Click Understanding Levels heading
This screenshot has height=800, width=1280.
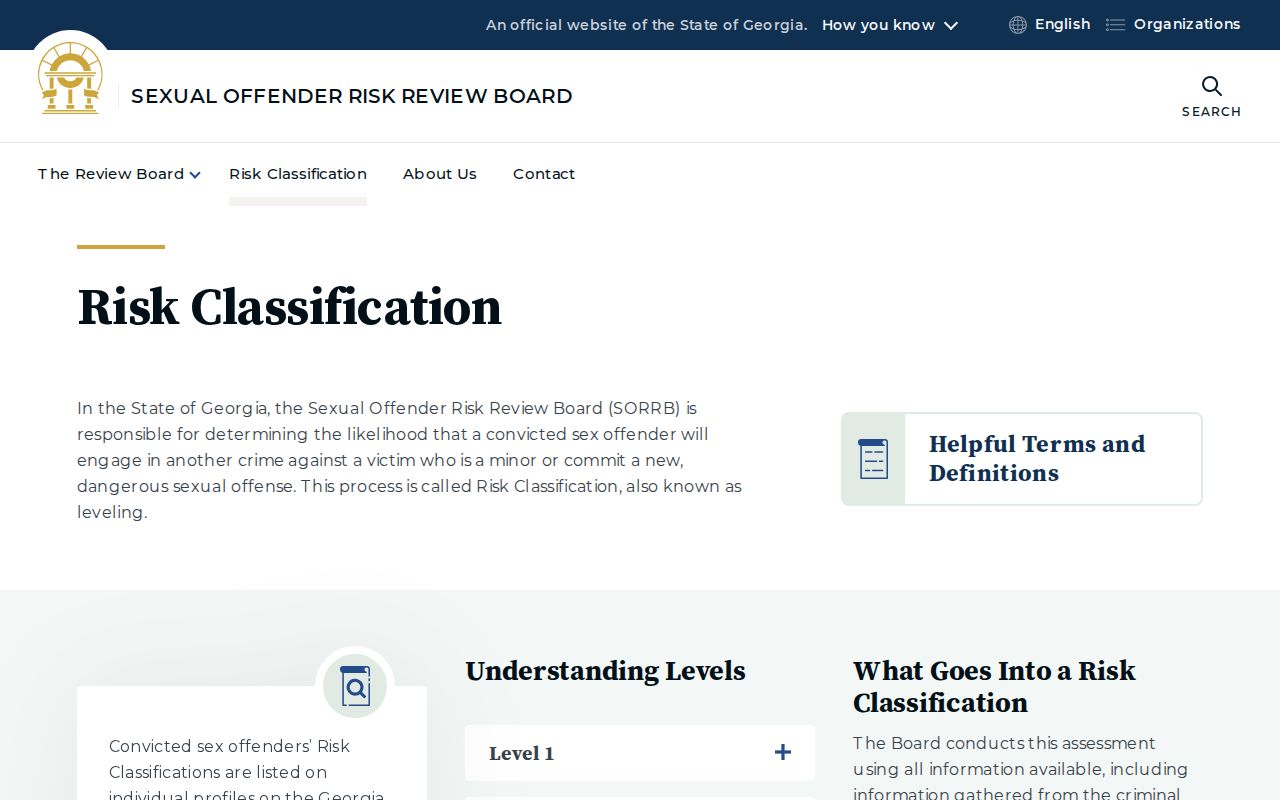605,671
